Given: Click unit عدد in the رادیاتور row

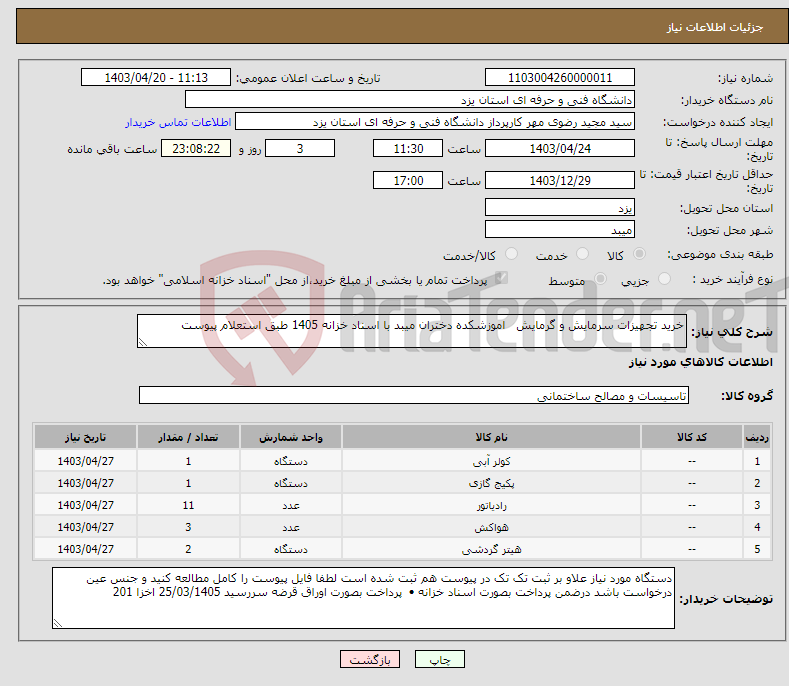Looking at the screenshot, I should 291,505.
